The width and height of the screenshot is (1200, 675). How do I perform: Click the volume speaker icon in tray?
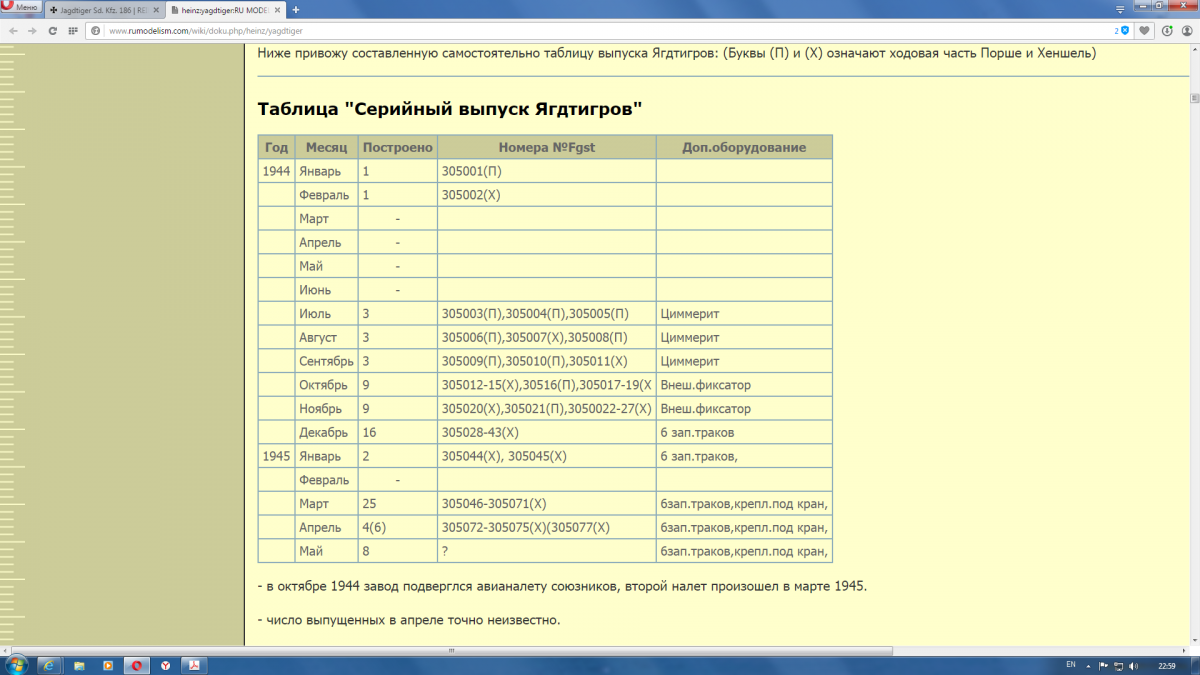point(1133,665)
